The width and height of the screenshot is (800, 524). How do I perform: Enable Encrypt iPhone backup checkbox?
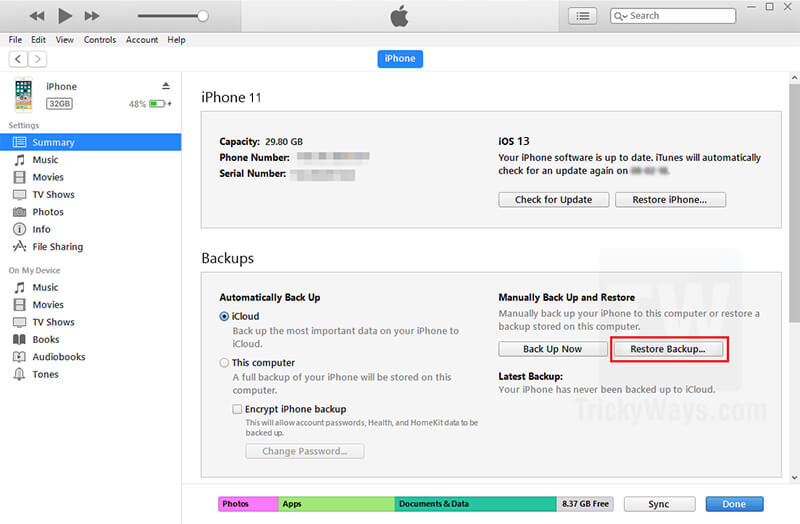(237, 409)
